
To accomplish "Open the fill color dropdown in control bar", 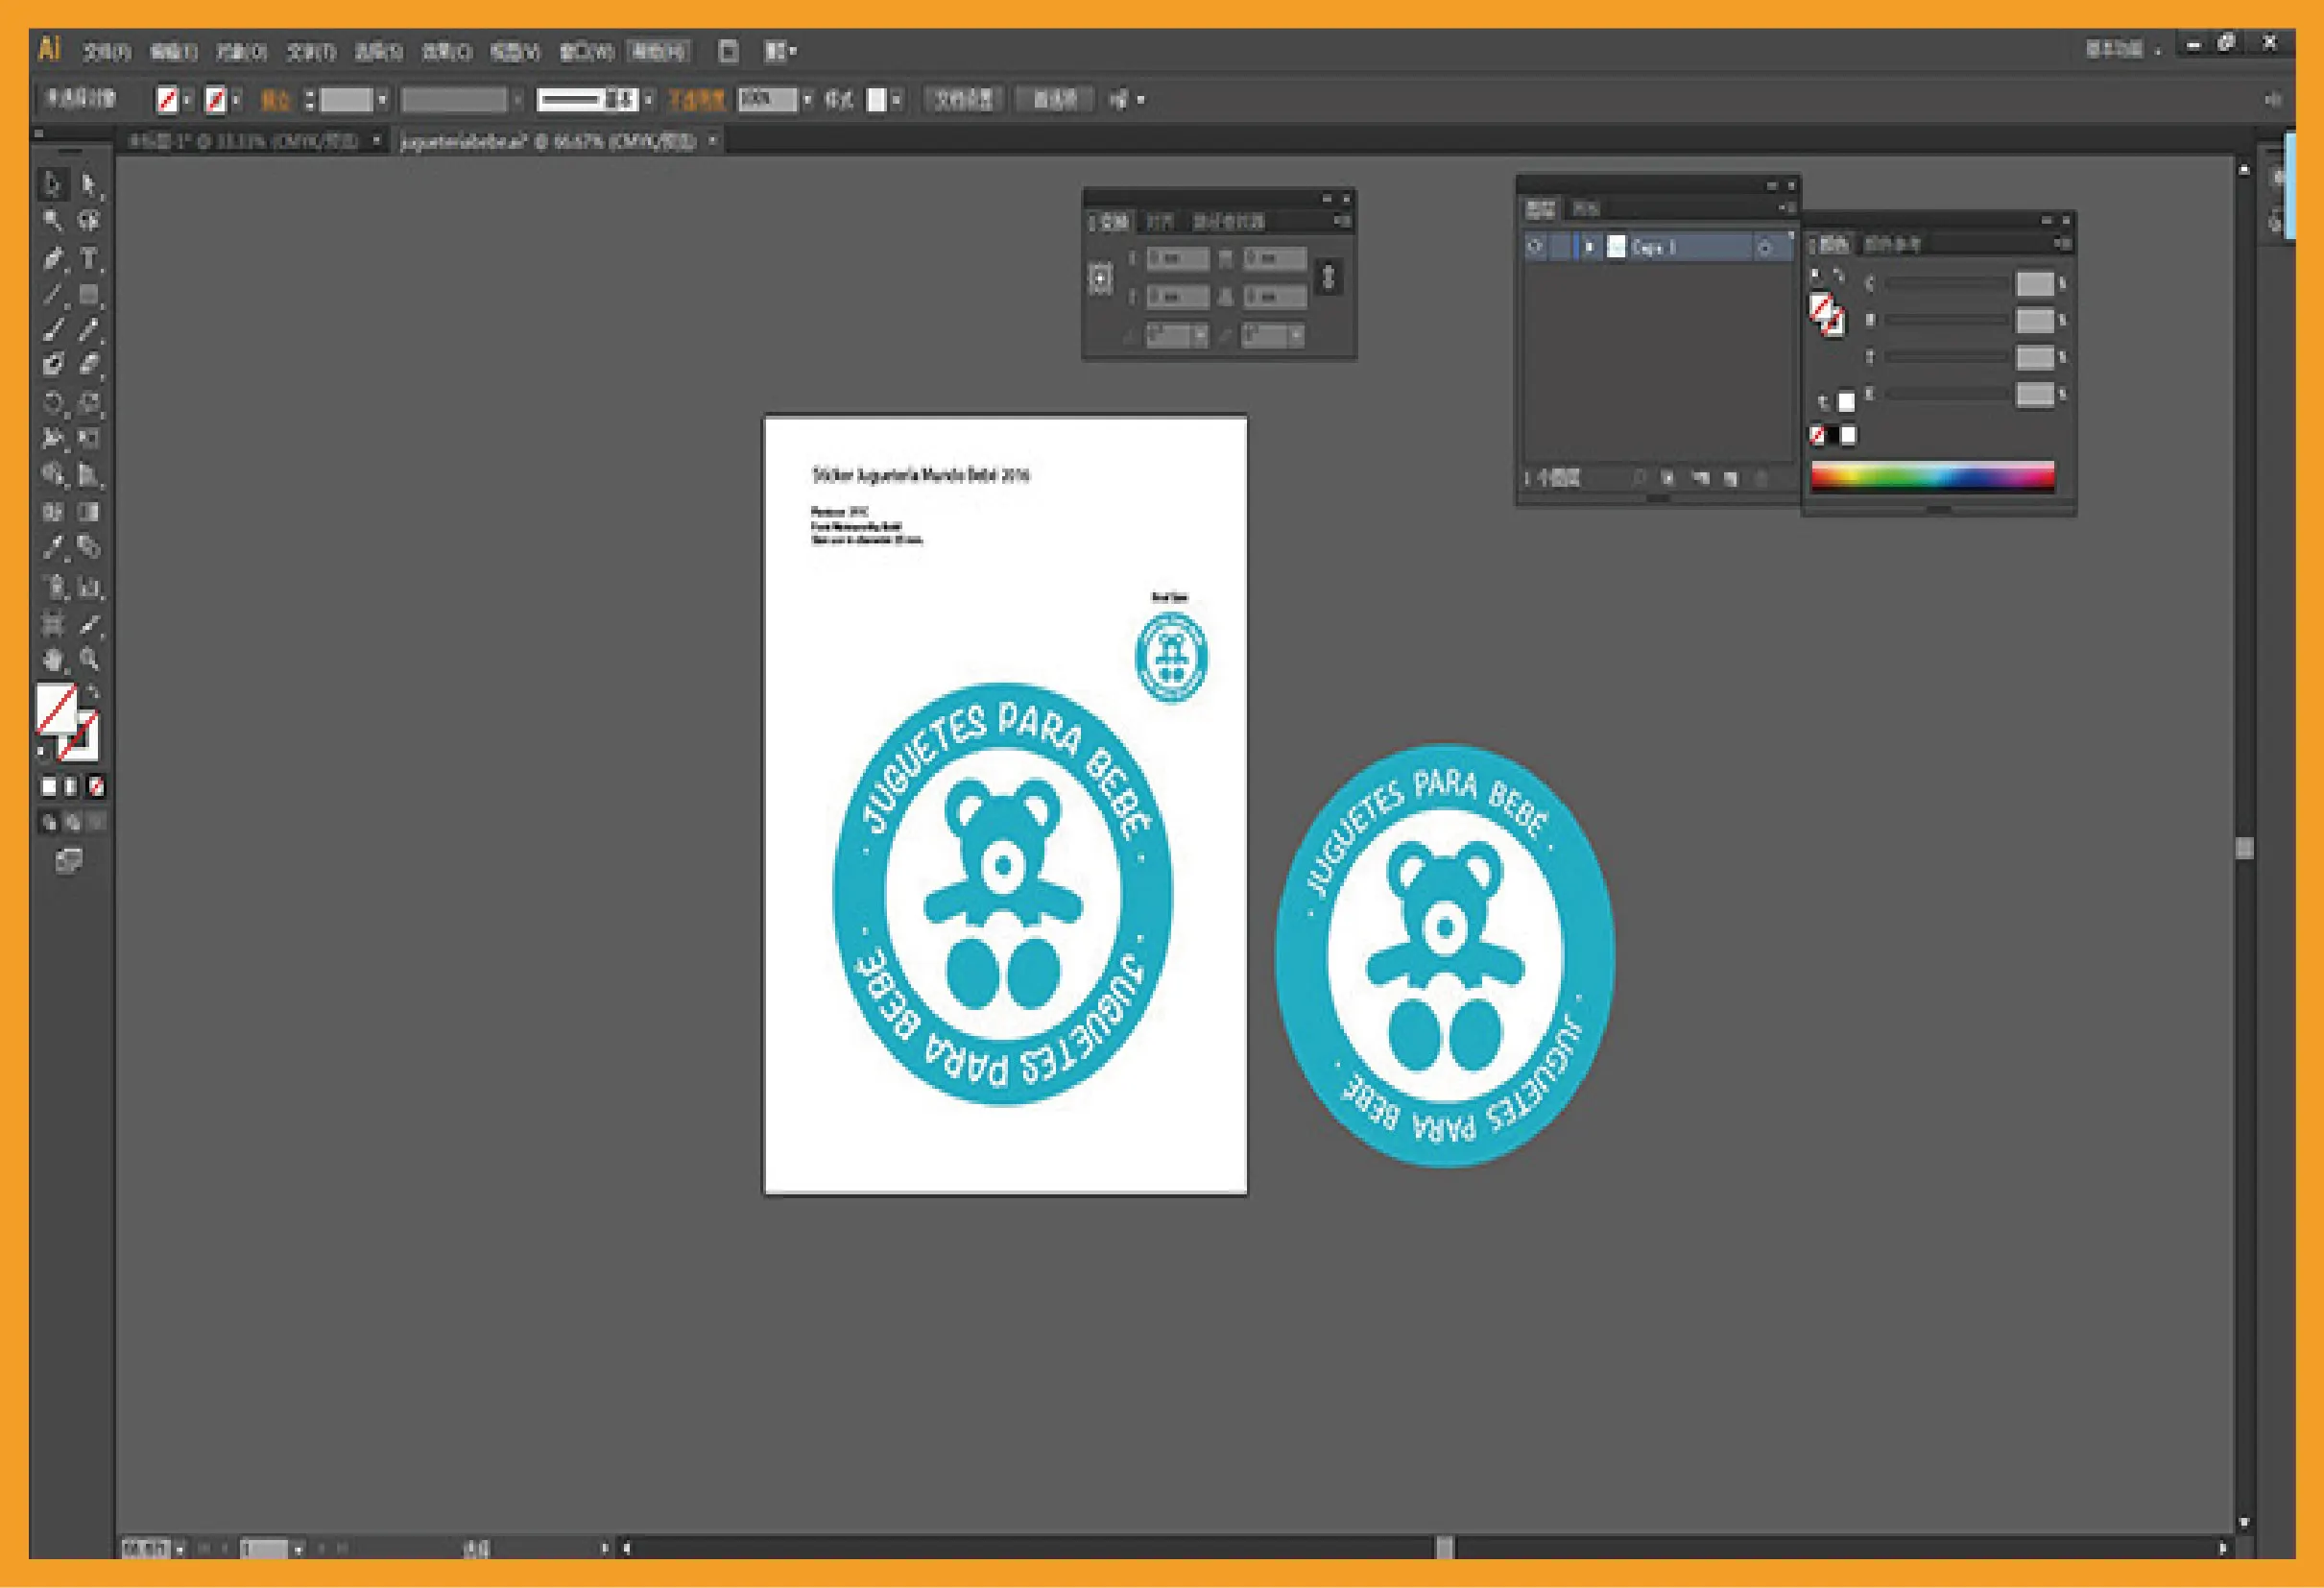I will point(187,100).
